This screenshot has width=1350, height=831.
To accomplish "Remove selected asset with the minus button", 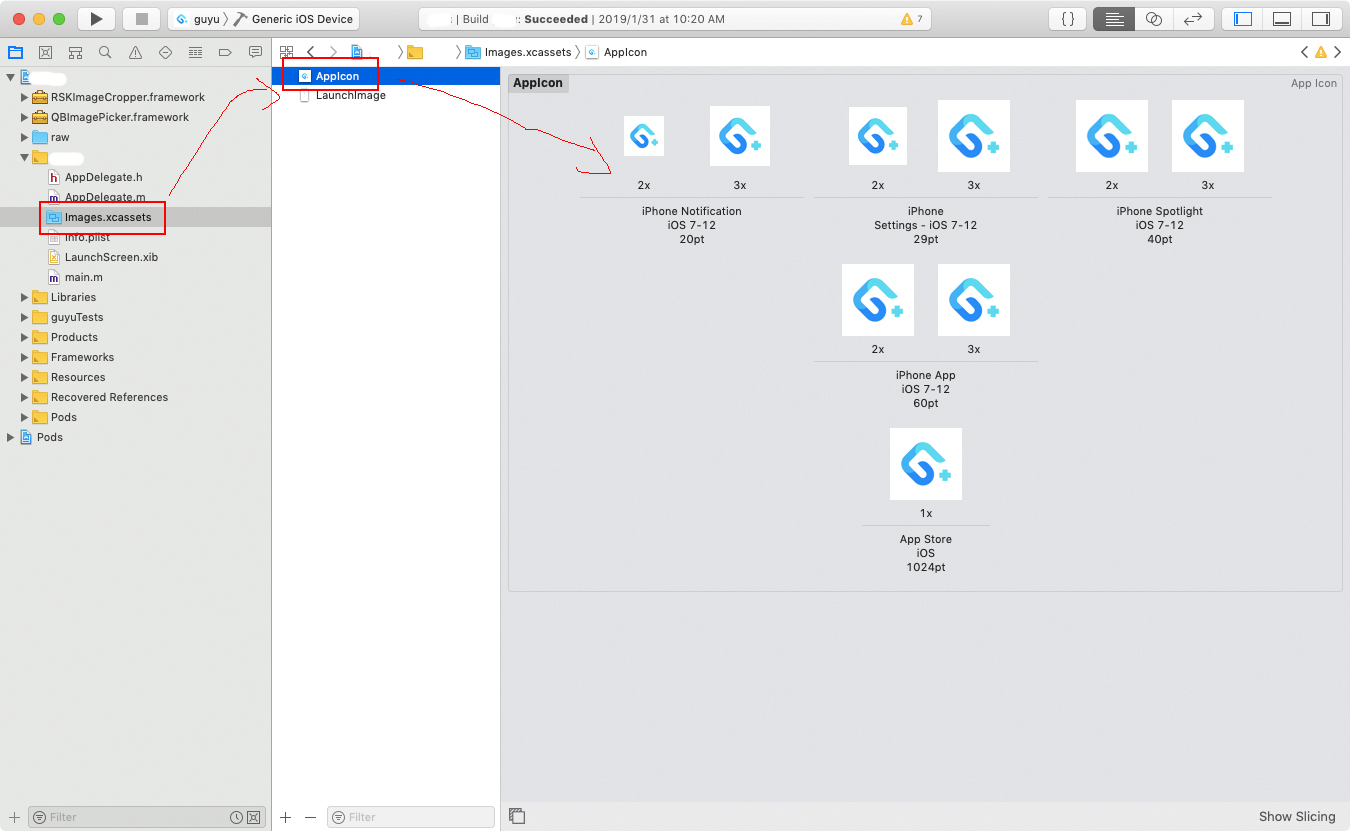I will (x=310, y=817).
